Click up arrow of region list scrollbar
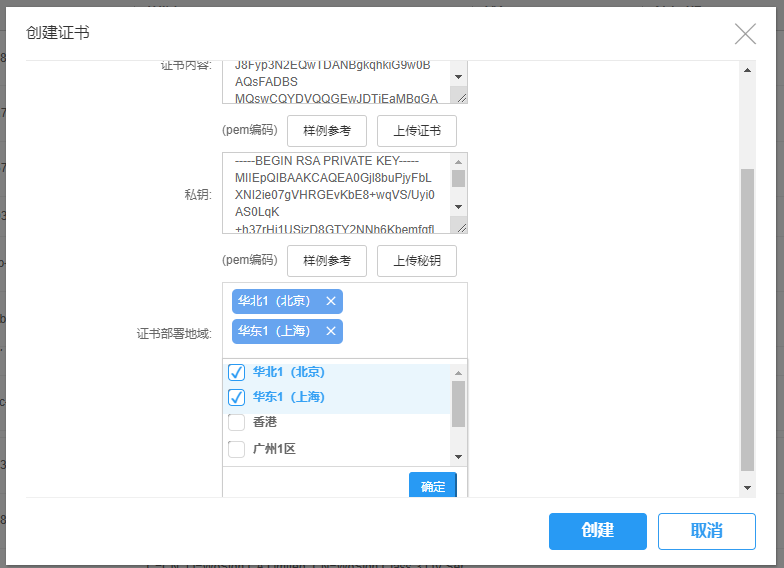 [x=458, y=373]
